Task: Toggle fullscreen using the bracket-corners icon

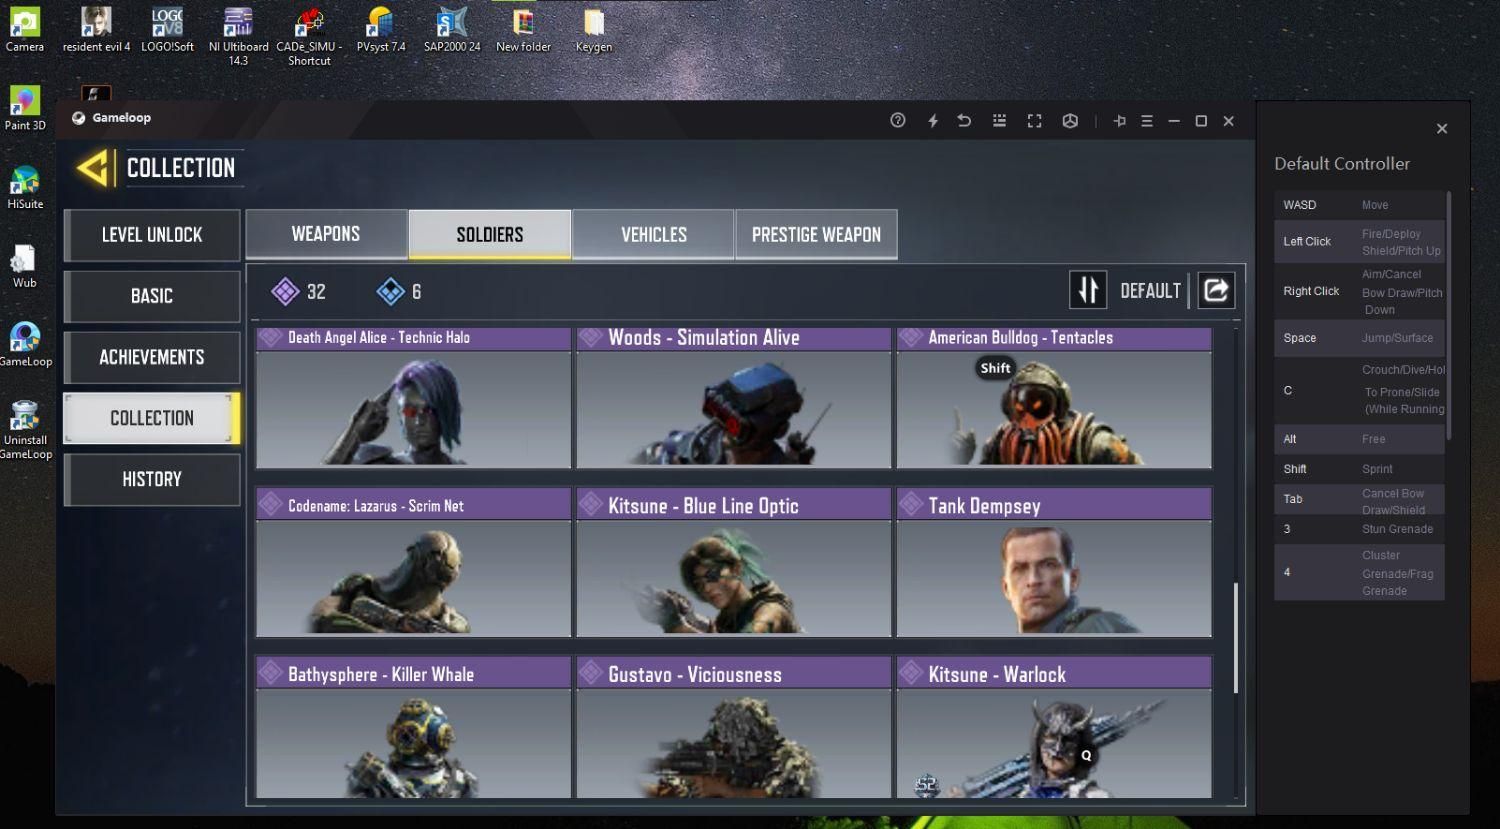Action: pyautogui.click(x=1035, y=120)
